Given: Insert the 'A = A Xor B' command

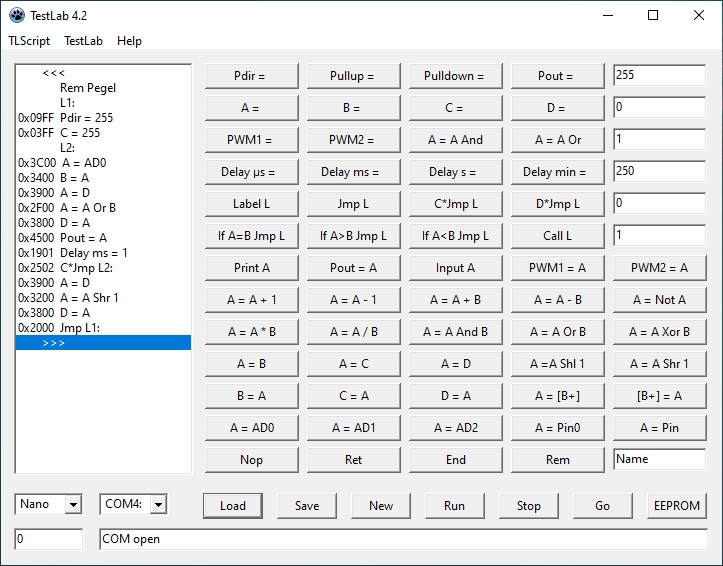Looking at the screenshot, I should click(659, 332).
